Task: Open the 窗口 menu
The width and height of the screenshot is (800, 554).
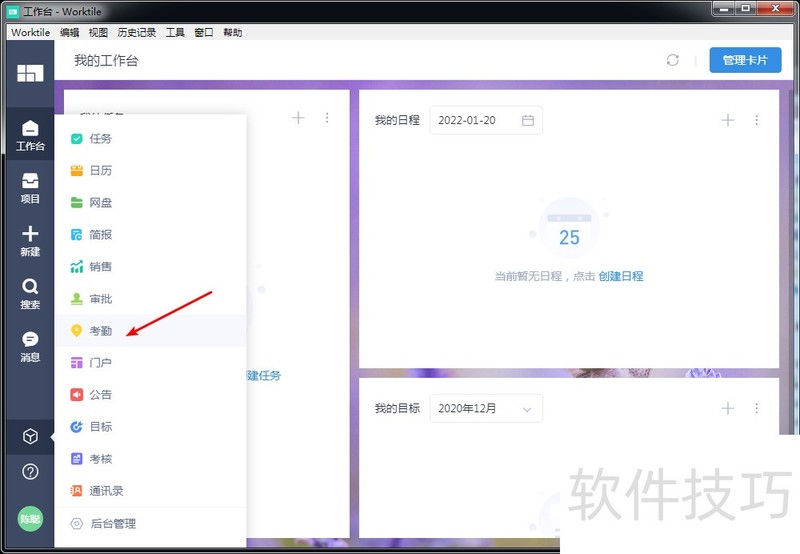Action: (x=204, y=33)
